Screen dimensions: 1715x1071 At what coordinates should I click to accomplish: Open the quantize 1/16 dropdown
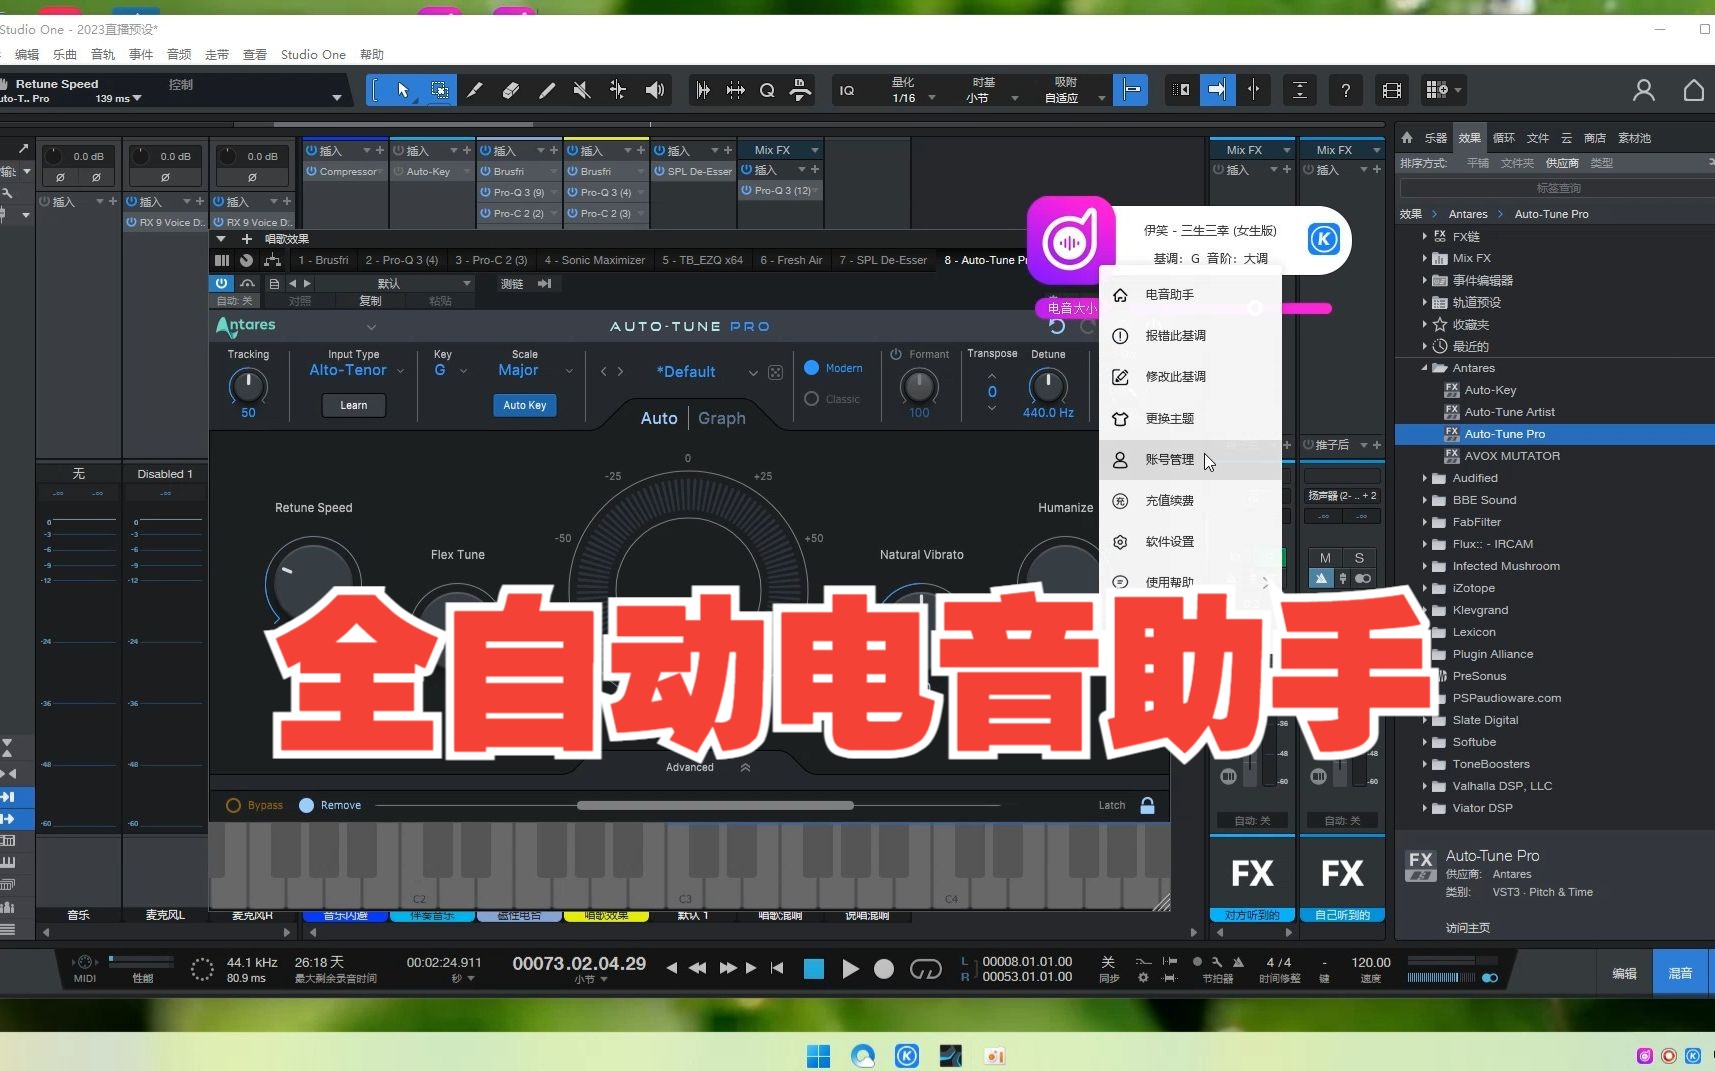(x=914, y=98)
